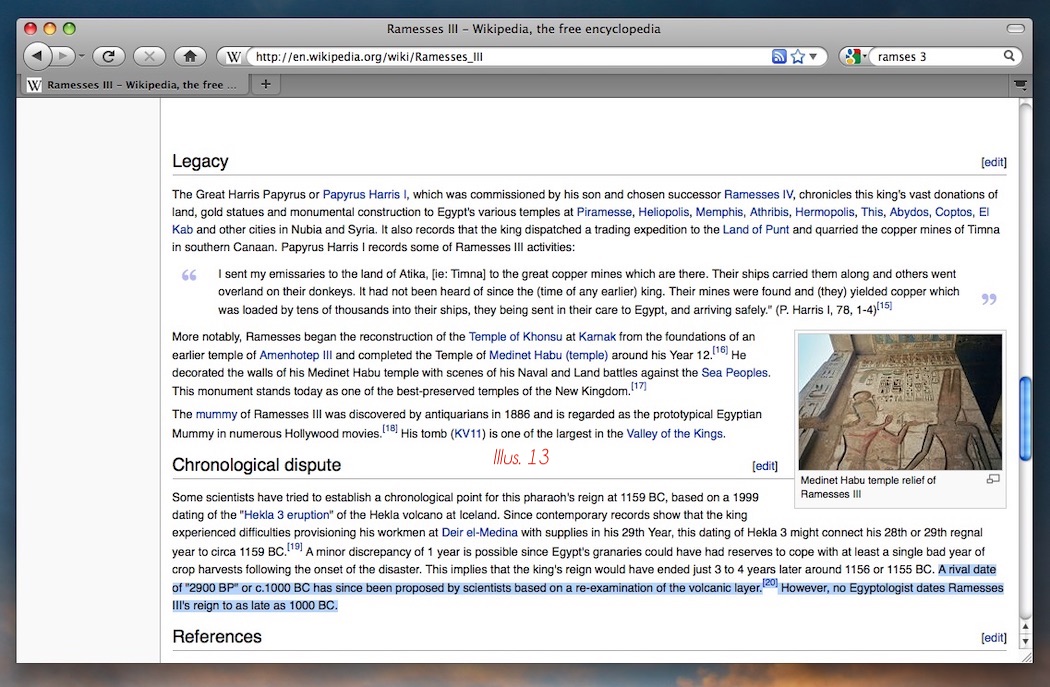This screenshot has width=1050, height=687.
Task: Jump to footnote reference [20]
Action: click(770, 583)
